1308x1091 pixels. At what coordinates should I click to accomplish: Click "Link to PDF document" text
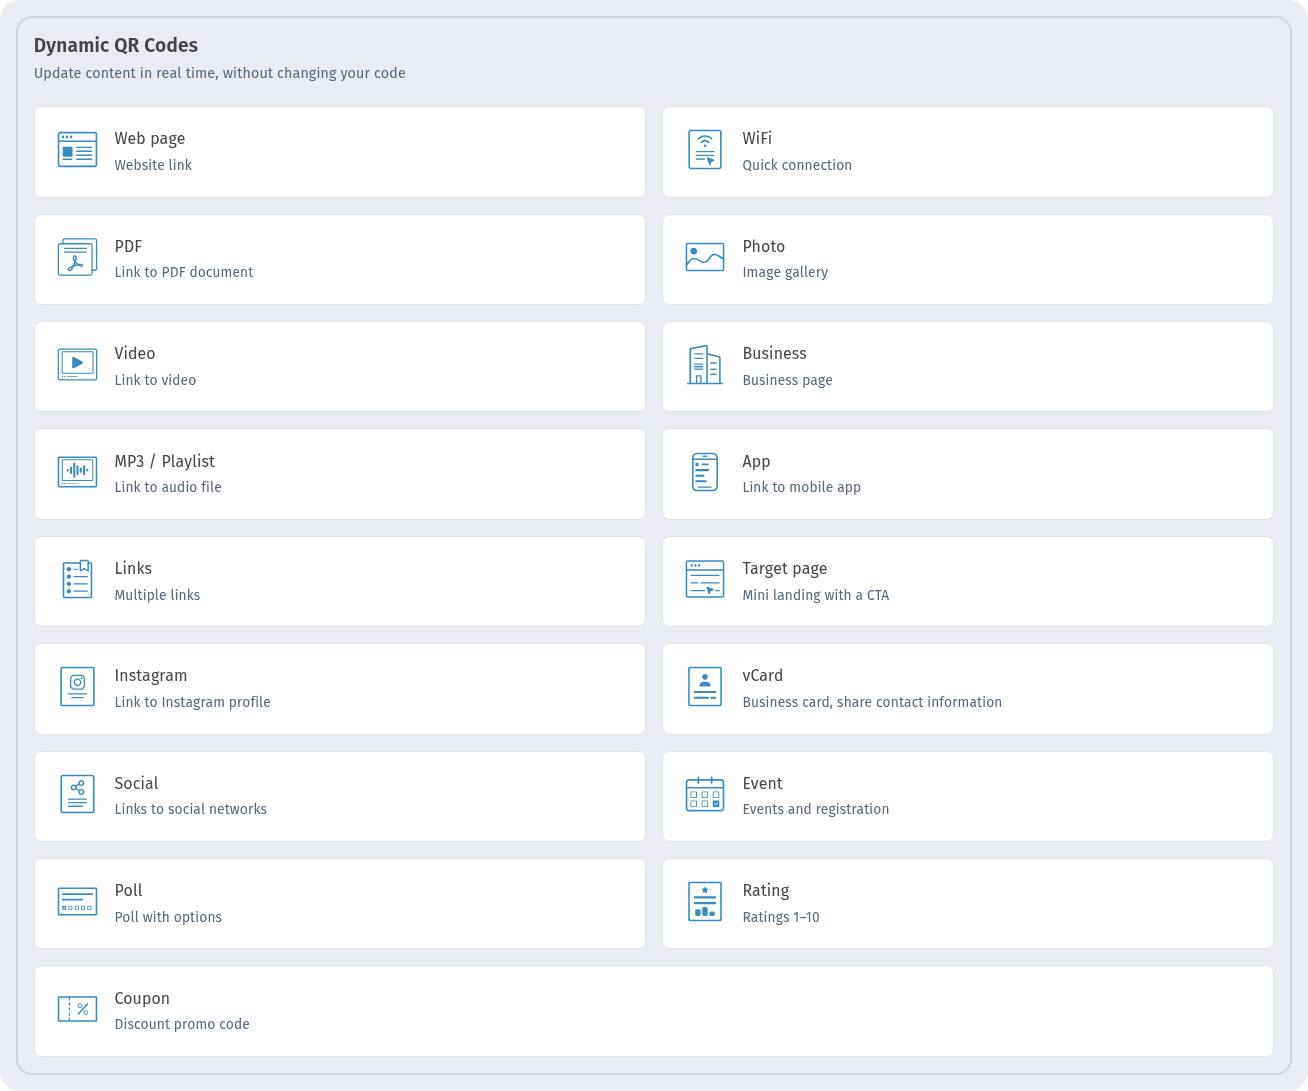pyautogui.click(x=184, y=272)
